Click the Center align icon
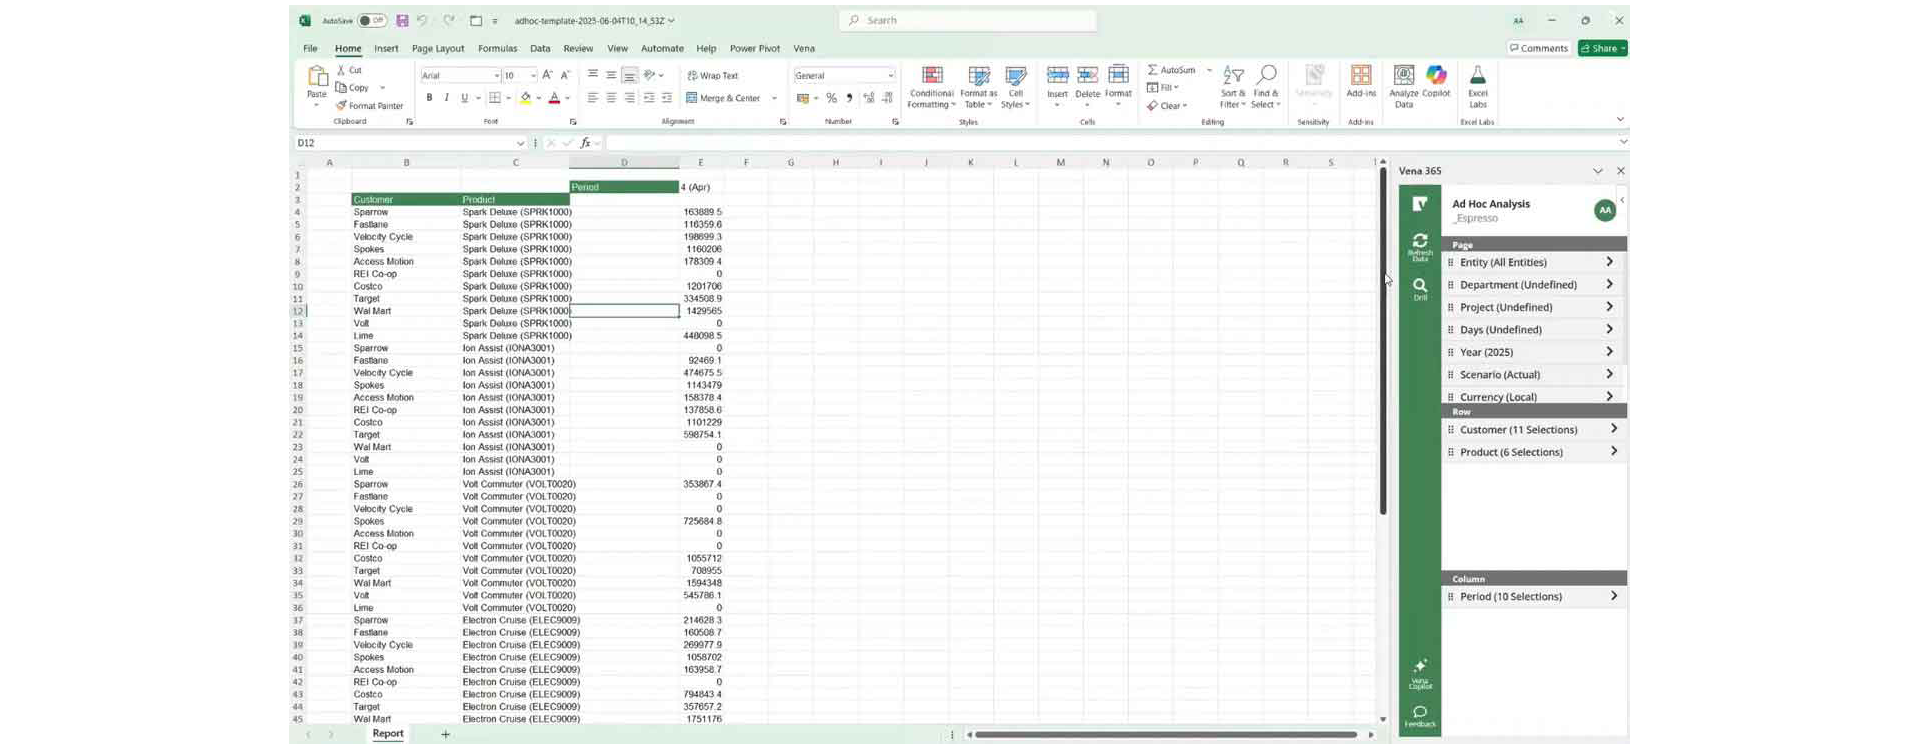Viewport: 1920px width, 750px height. [x=611, y=98]
